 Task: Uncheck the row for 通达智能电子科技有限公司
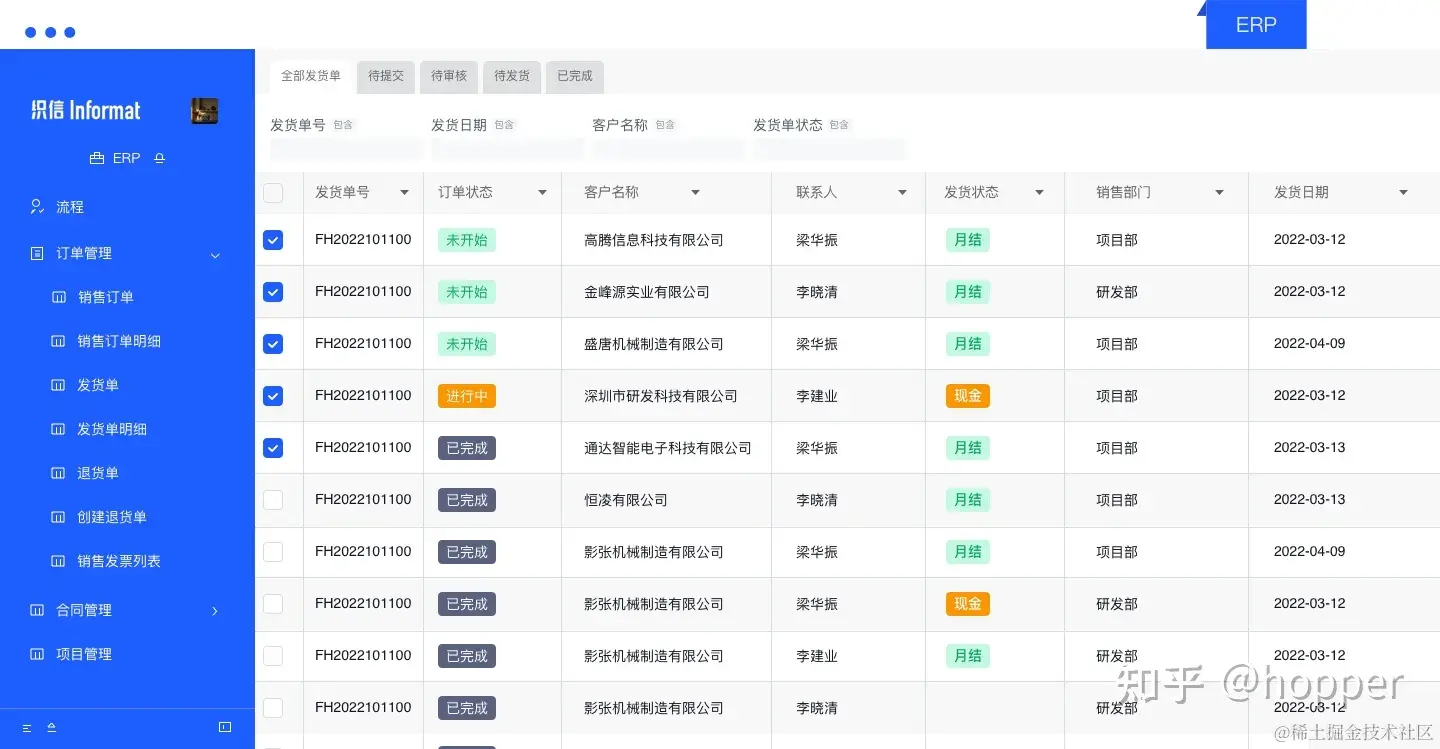[273, 448]
